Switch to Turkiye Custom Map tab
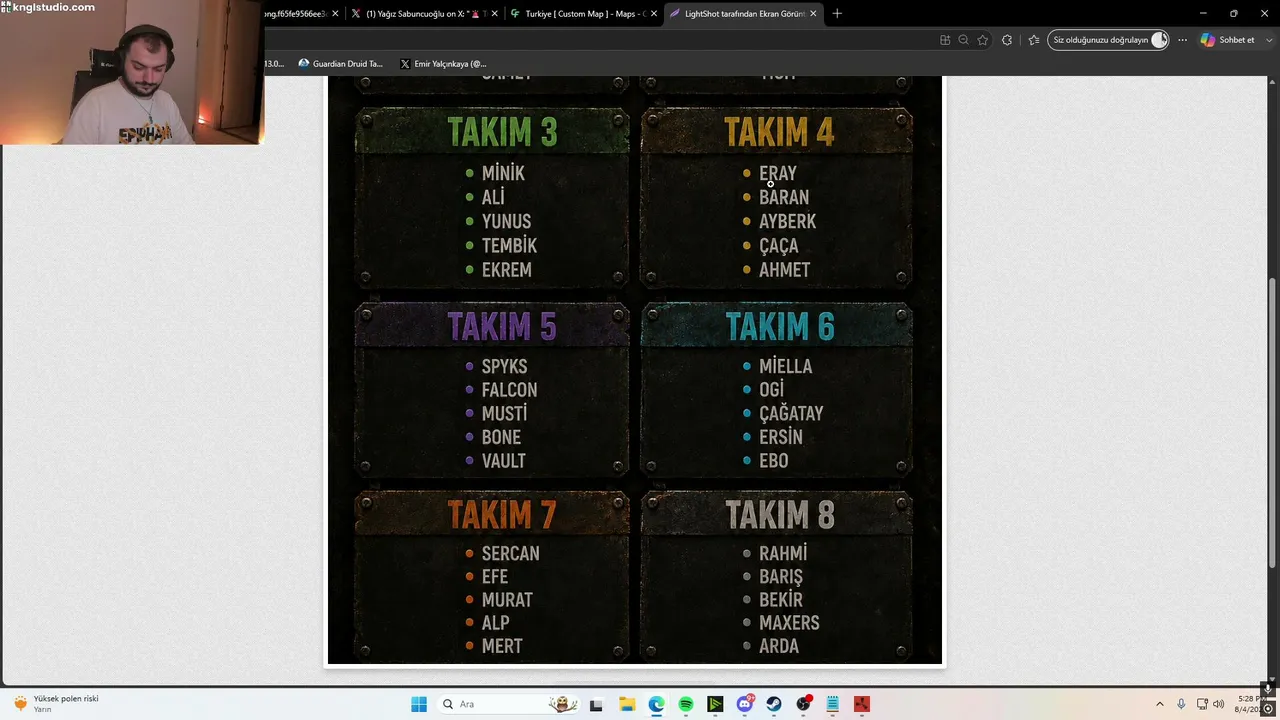Image resolution: width=1280 pixels, height=720 pixels. pos(584,14)
